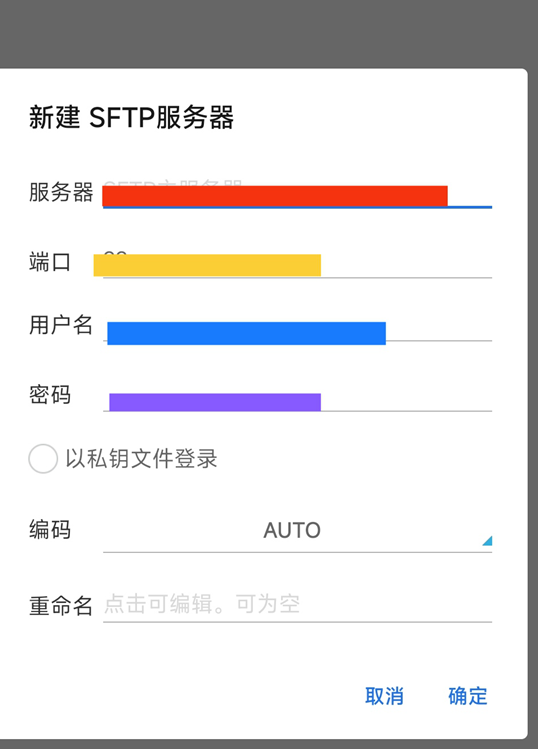Click the 新建 SFTP服务器 dialog title
The width and height of the screenshot is (538, 749).
pos(131,118)
